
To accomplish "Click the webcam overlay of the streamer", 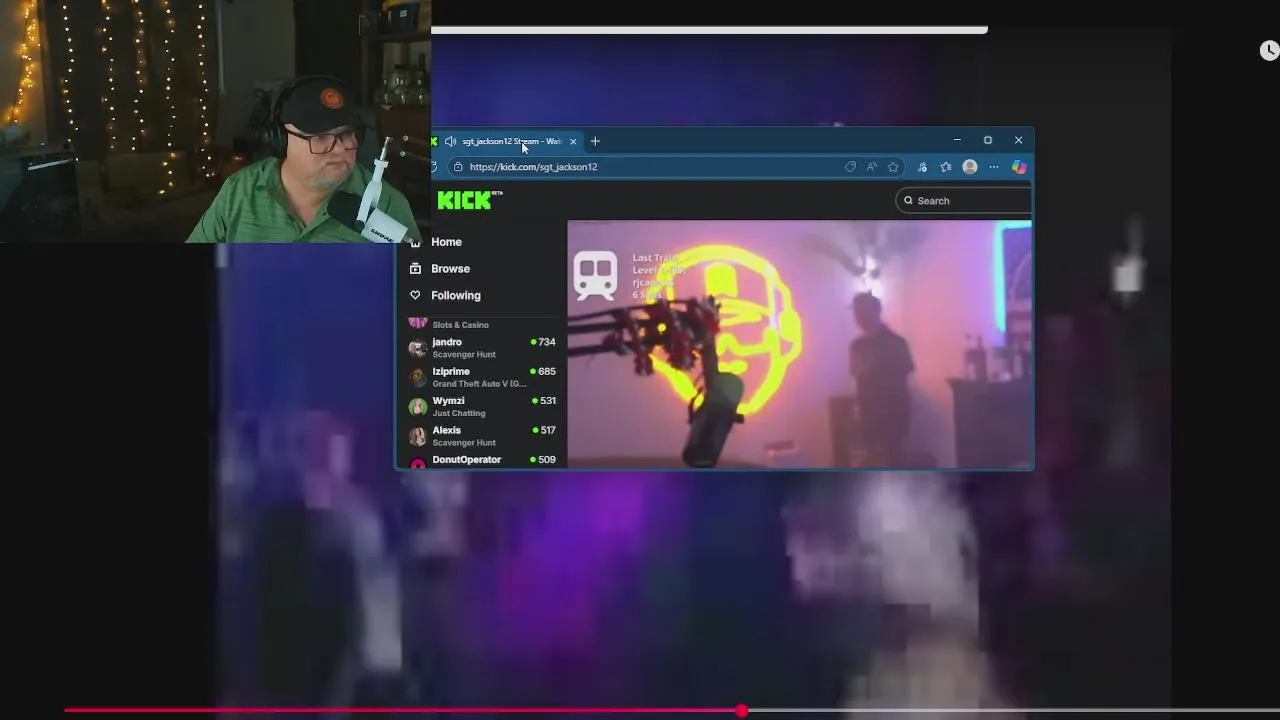I will [x=215, y=121].
